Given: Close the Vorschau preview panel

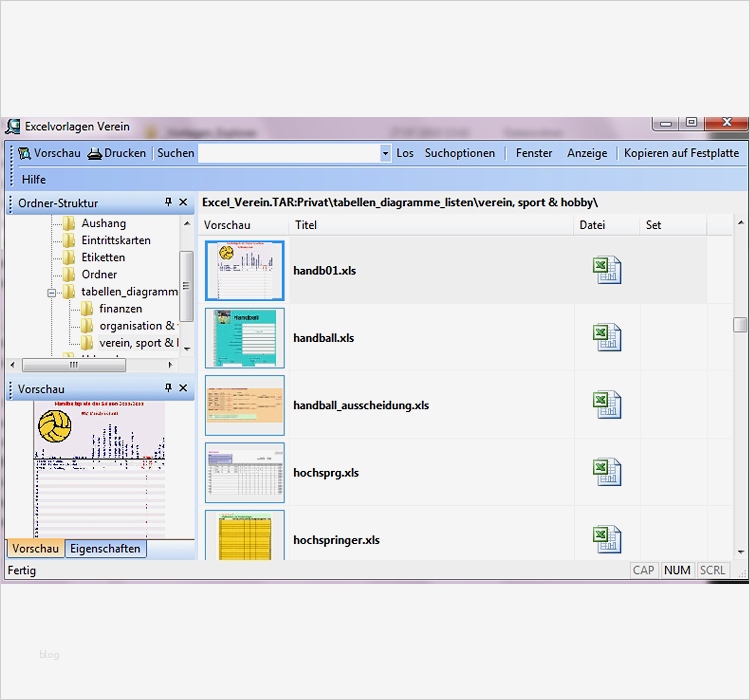Looking at the screenshot, I should pyautogui.click(x=183, y=388).
